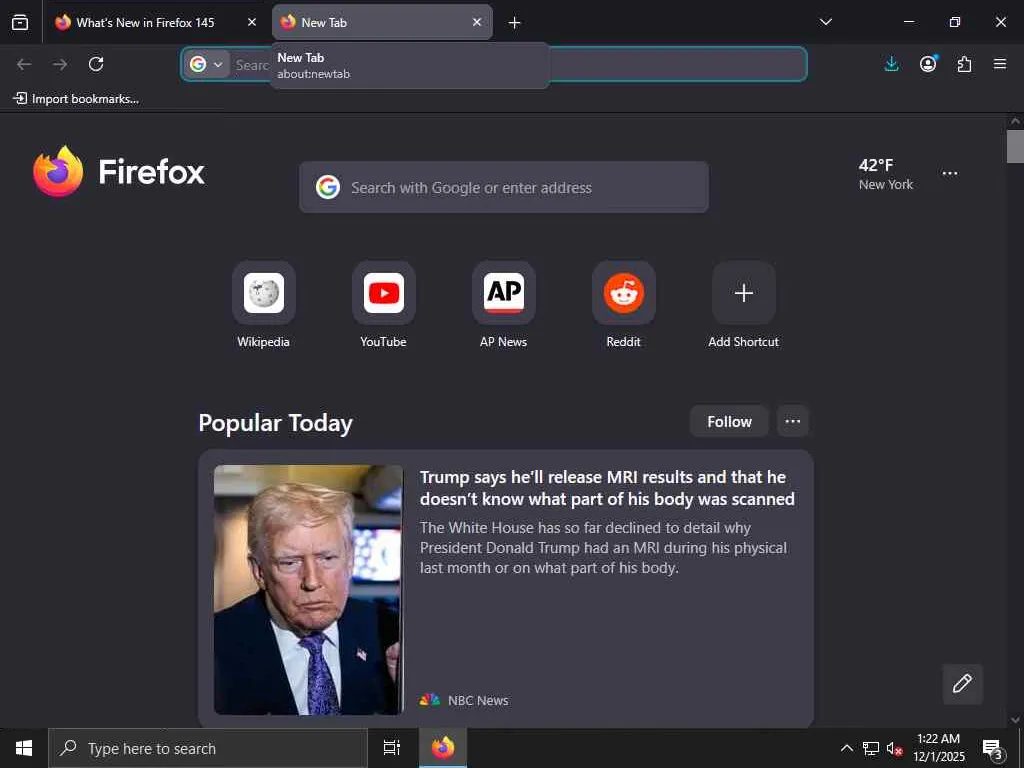Click the Firefox taskbar icon
Screen dimensions: 1024x768
[x=443, y=748]
